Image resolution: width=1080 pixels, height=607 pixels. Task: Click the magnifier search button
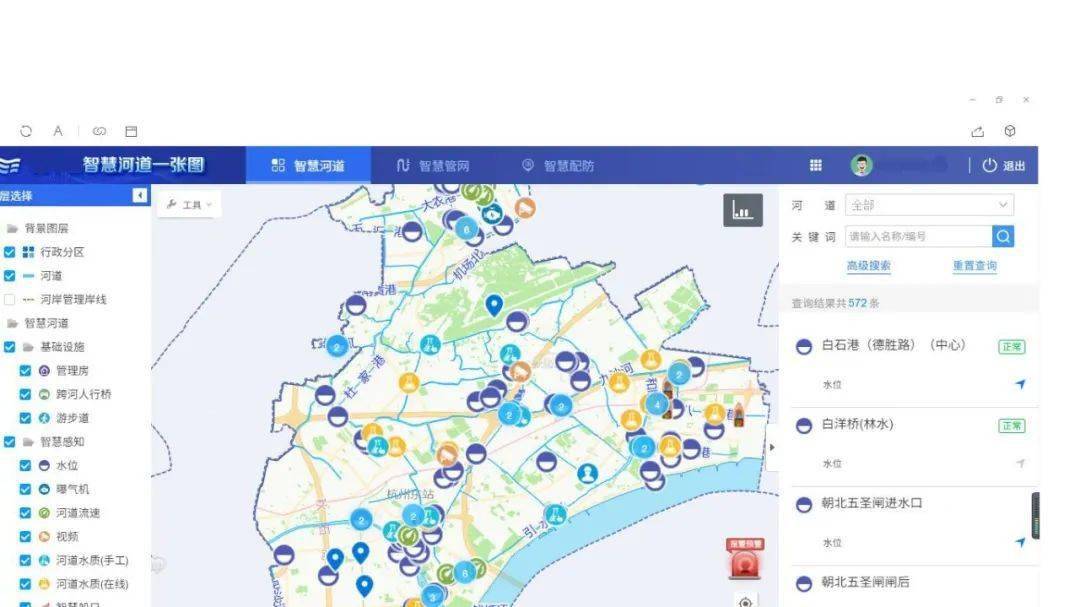coord(1003,236)
